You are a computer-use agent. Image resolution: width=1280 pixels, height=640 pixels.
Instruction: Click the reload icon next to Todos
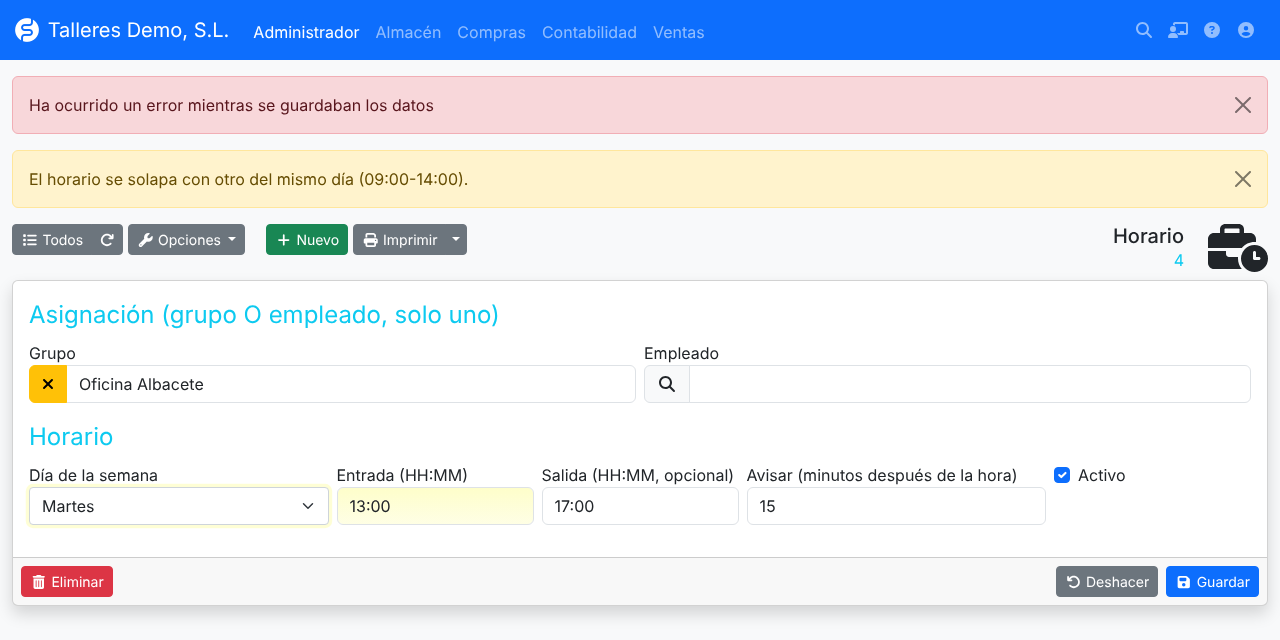click(107, 240)
